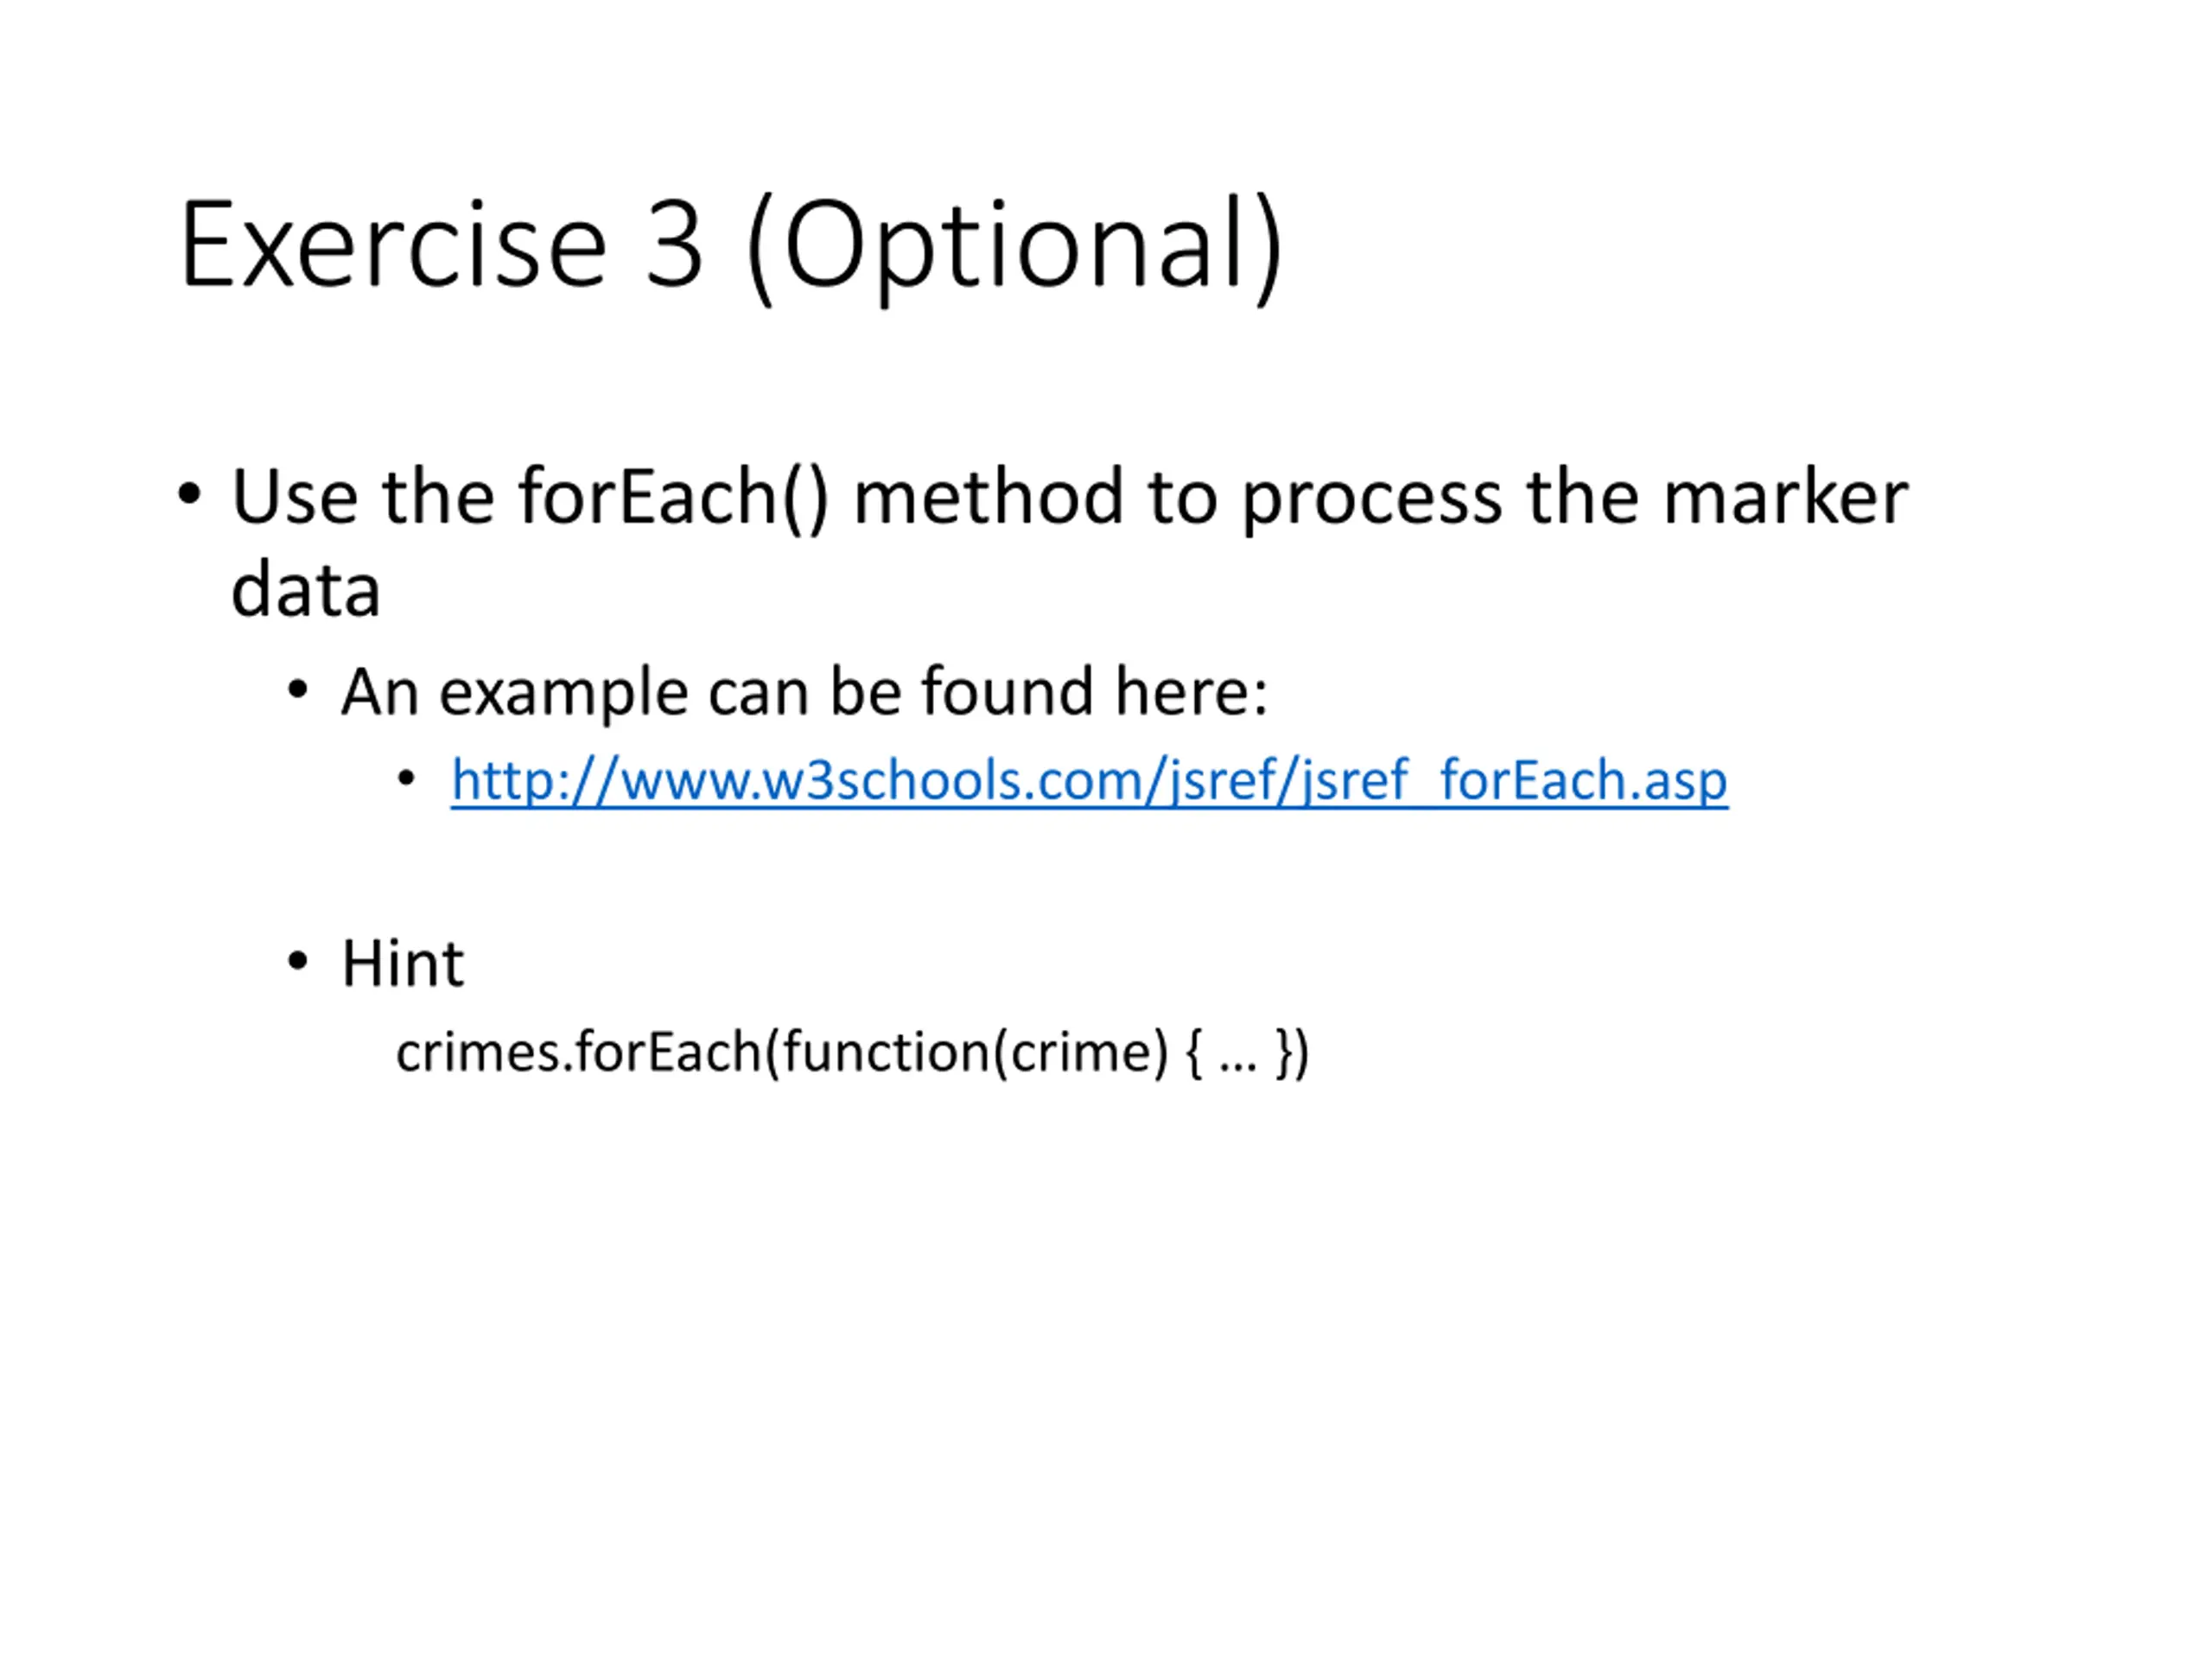Click the bullet marker before "Hint"
Image resolution: width=2212 pixels, height=1659 pixels.
297,962
